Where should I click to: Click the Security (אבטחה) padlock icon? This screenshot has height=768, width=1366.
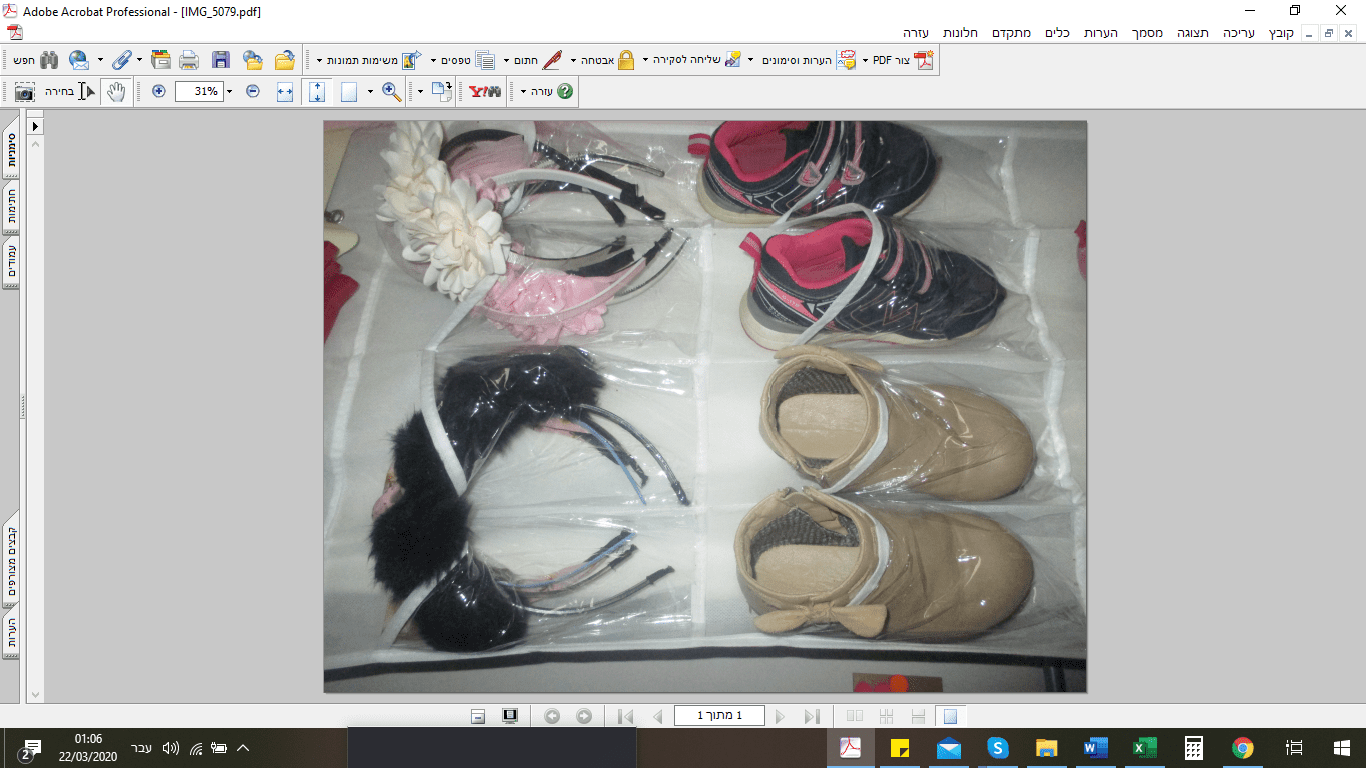coord(626,60)
